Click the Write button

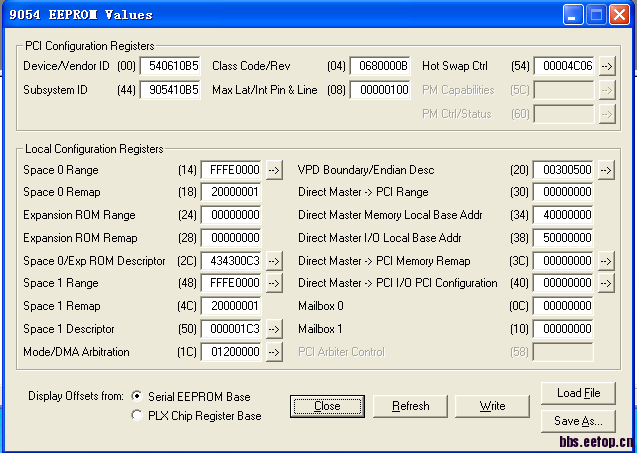coord(492,406)
